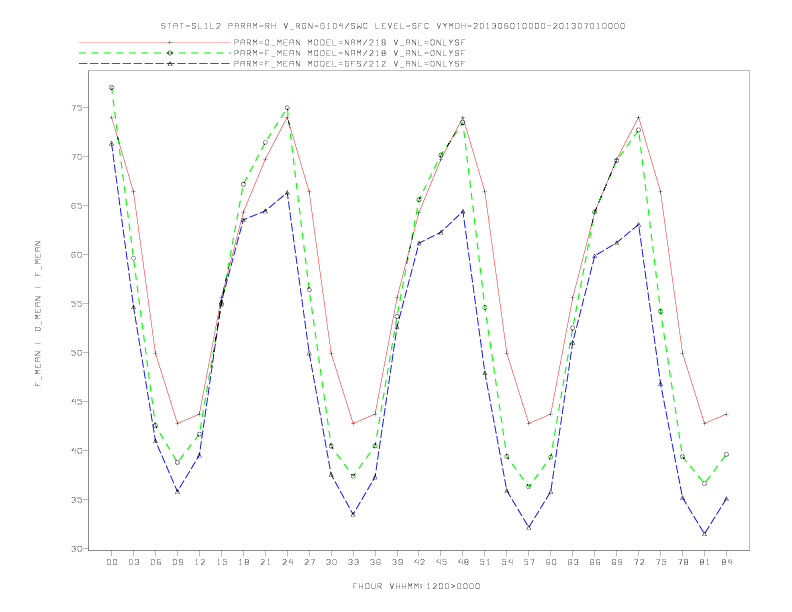The width and height of the screenshot is (792, 612).
Task: Click x-axis tick label 78
Action: 682,562
